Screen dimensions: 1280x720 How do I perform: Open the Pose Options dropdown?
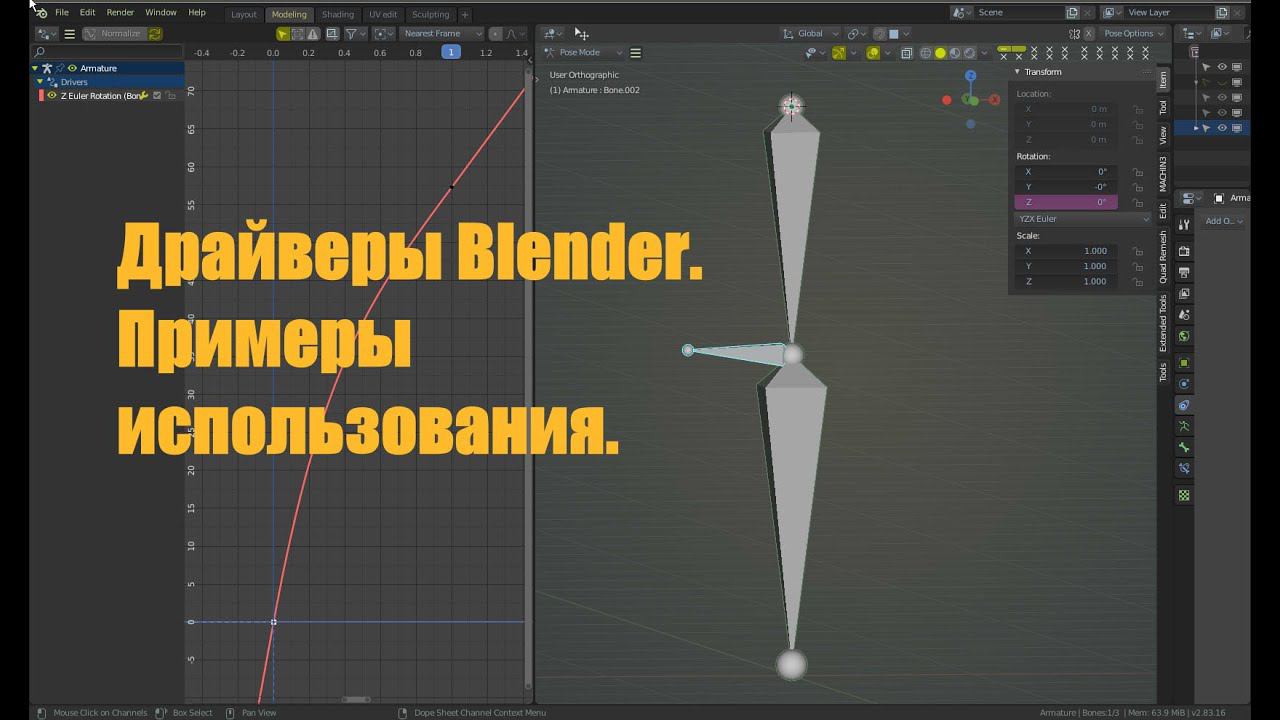click(x=1134, y=33)
